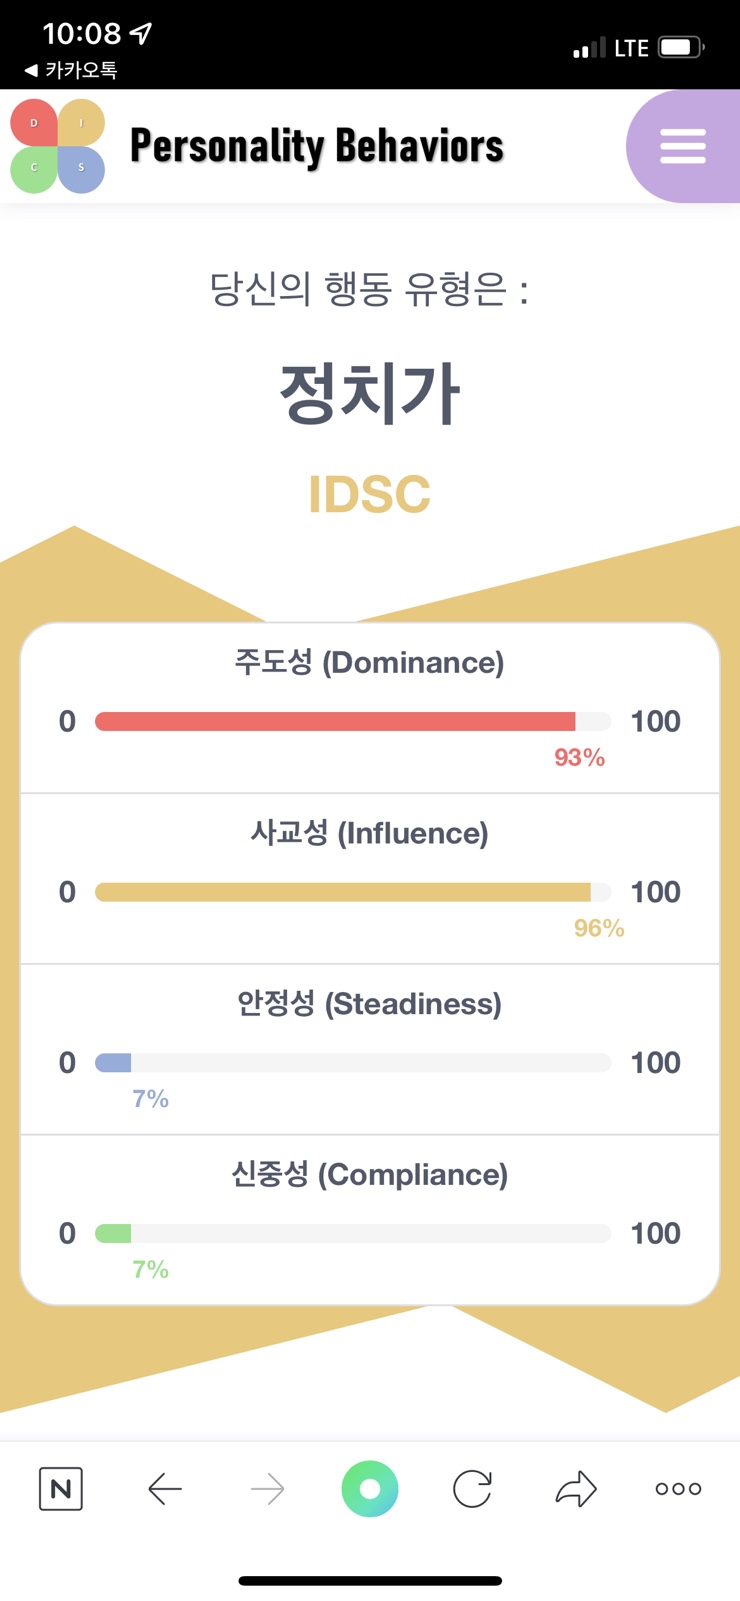The height and width of the screenshot is (1601, 740).
Task: Tap the battery indicator in status bar
Action: click(x=682, y=47)
